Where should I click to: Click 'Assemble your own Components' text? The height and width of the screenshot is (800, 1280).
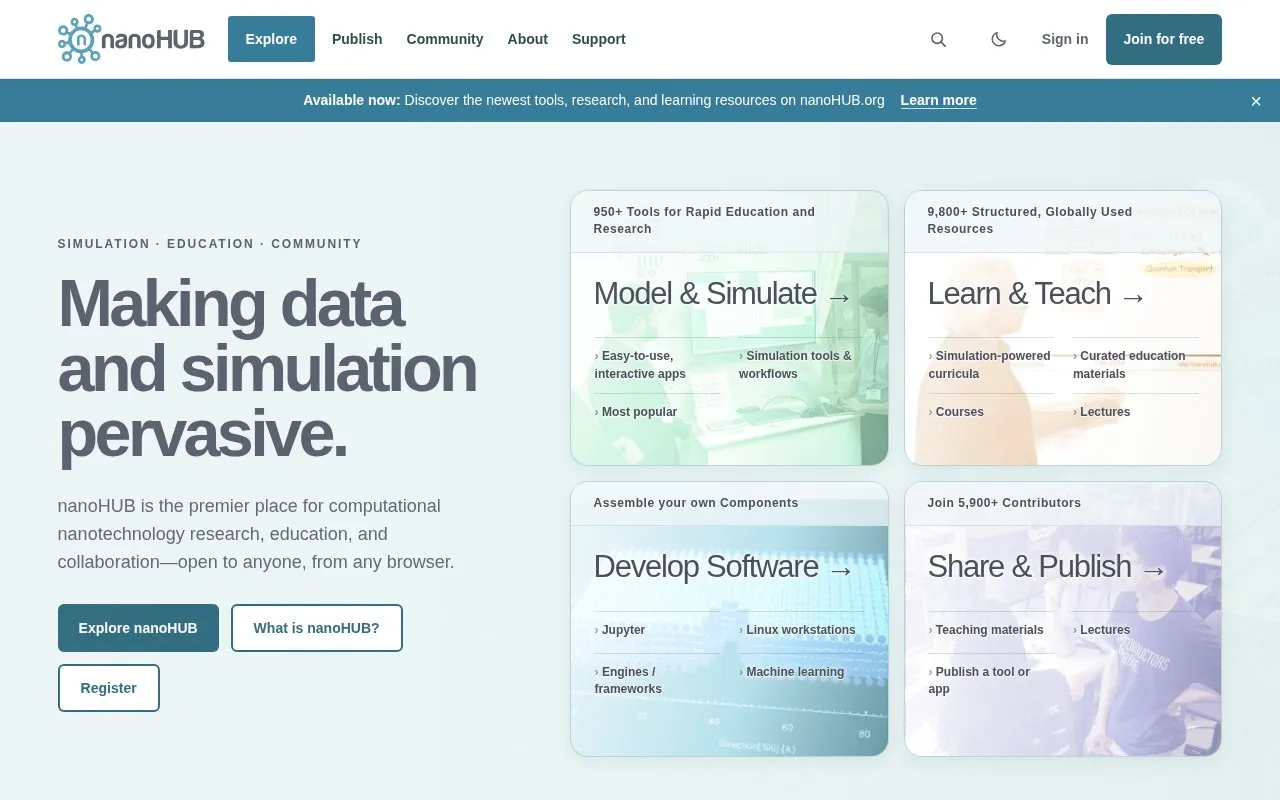(x=696, y=503)
